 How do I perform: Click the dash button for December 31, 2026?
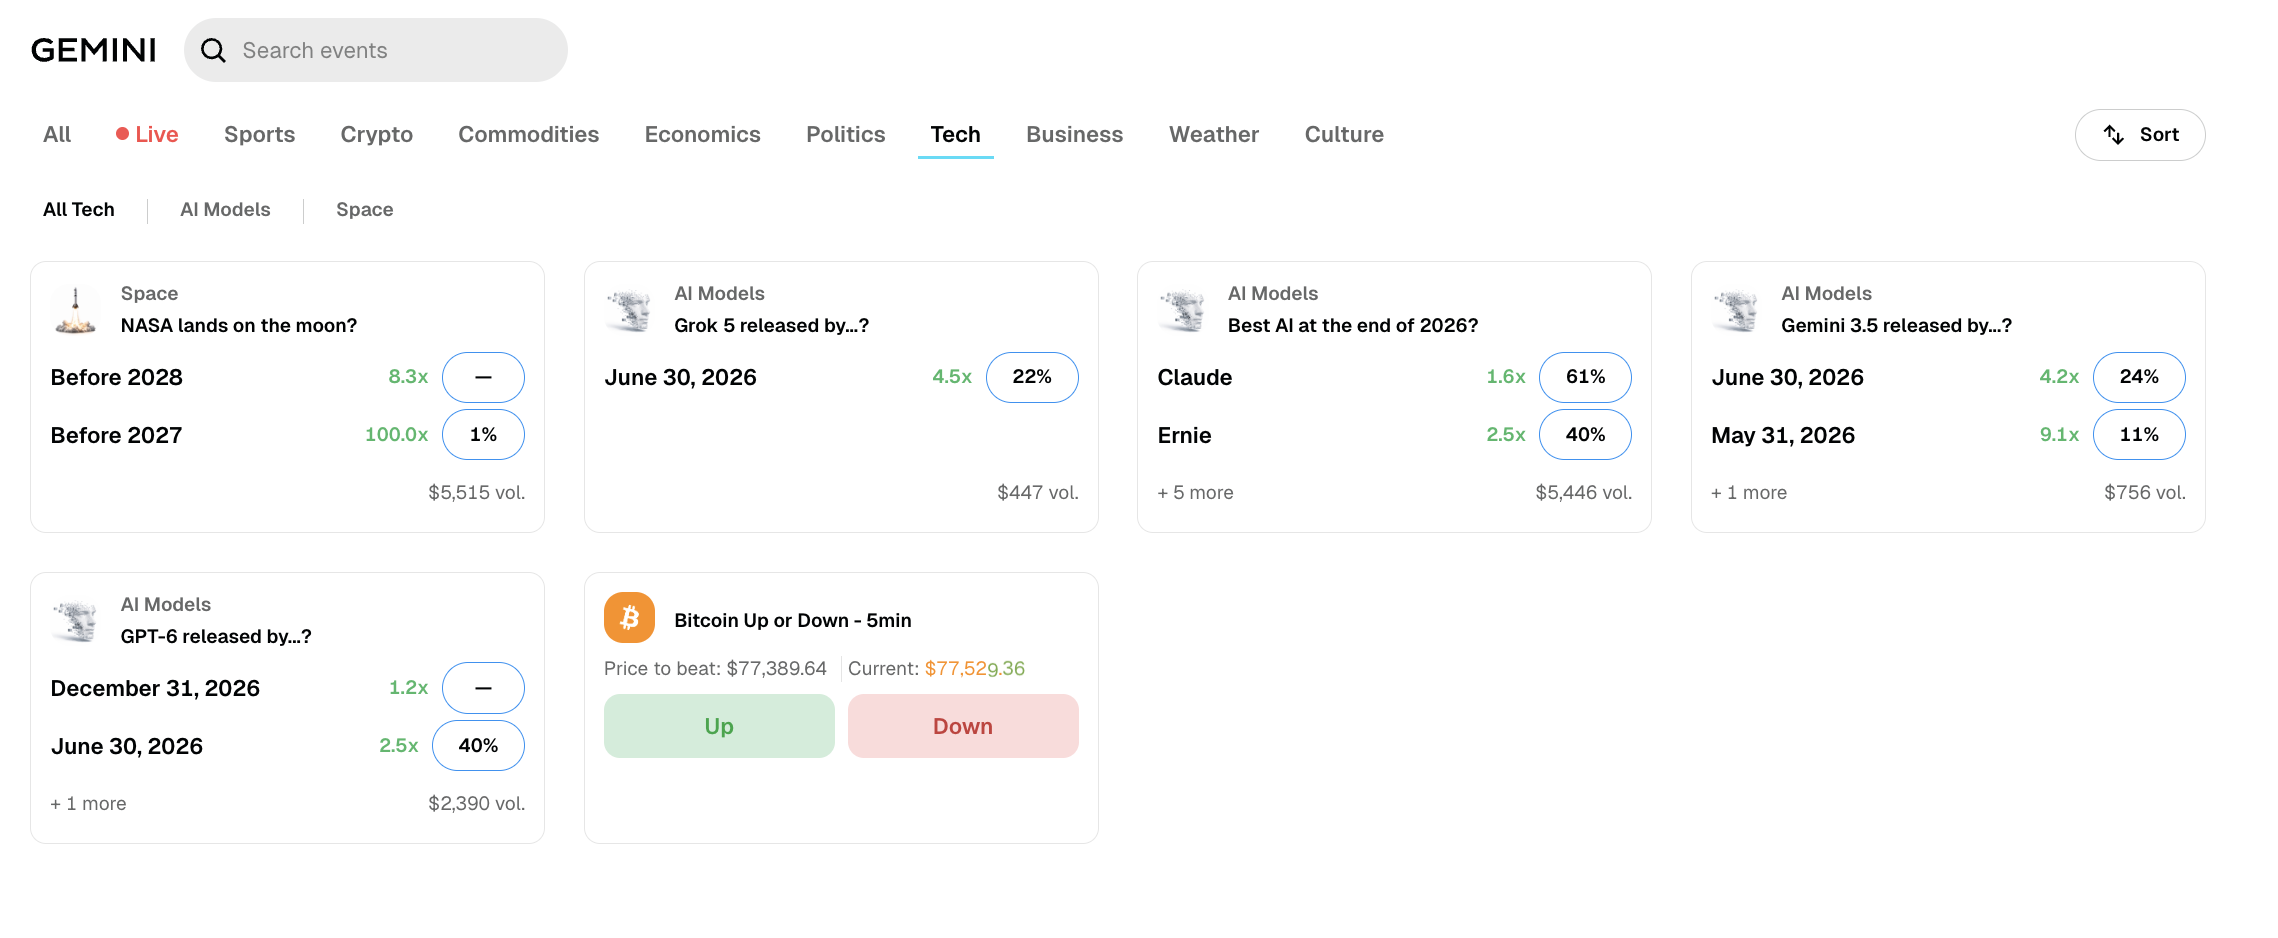point(483,688)
